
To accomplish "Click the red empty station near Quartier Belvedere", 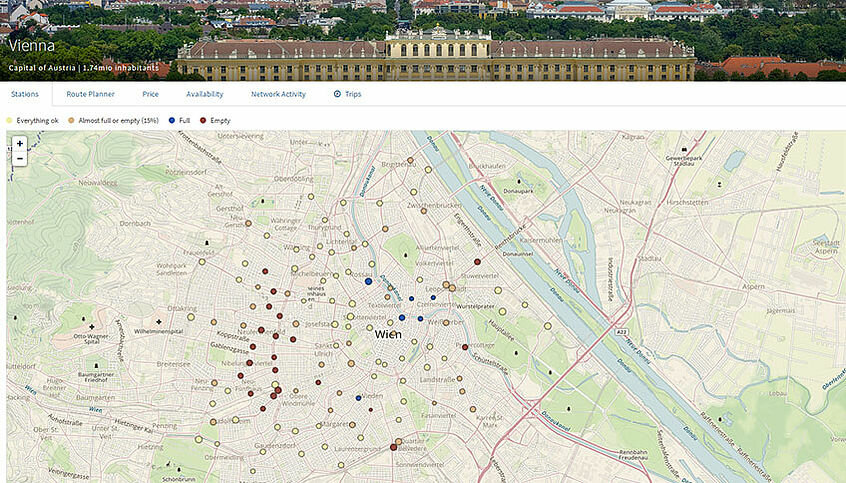I will pyautogui.click(x=393, y=447).
